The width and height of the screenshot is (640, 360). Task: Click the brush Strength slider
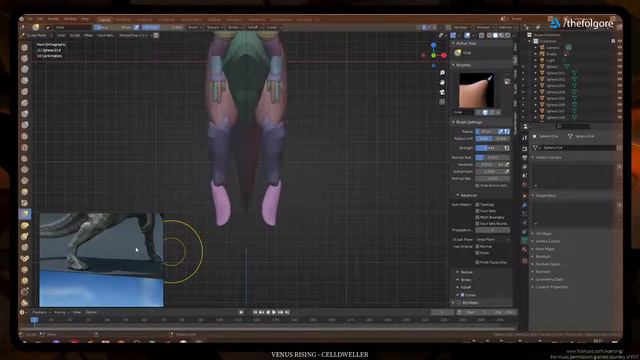point(489,148)
